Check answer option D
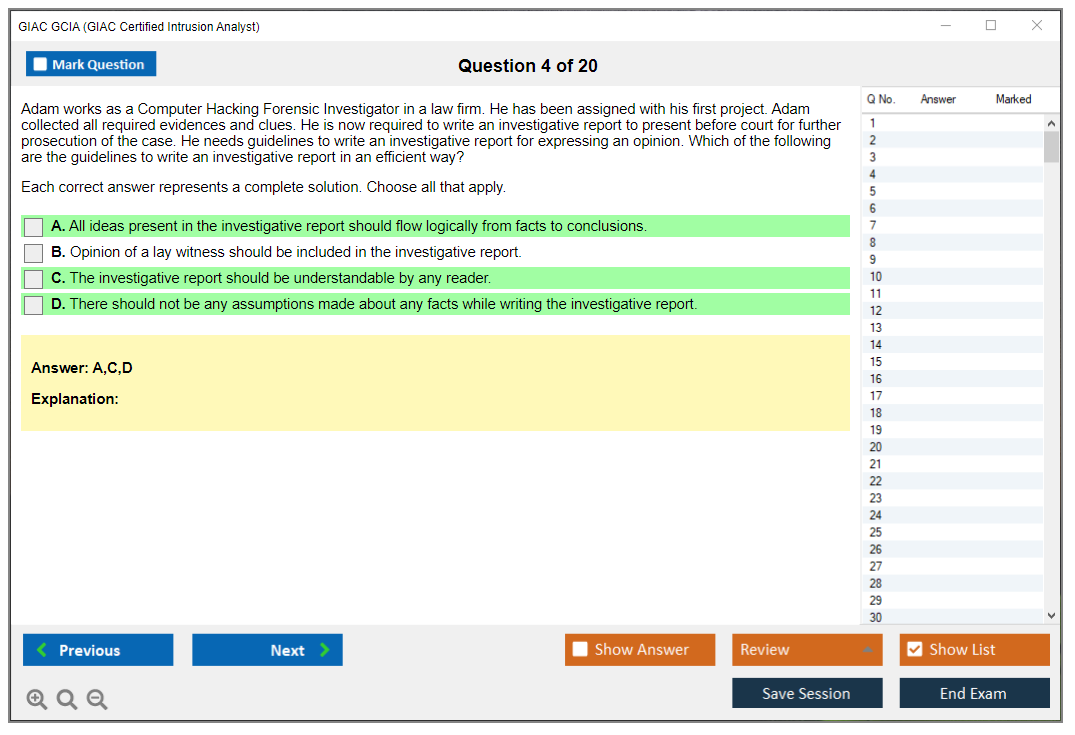Viewport: 1075px width, 735px height. coord(32,304)
